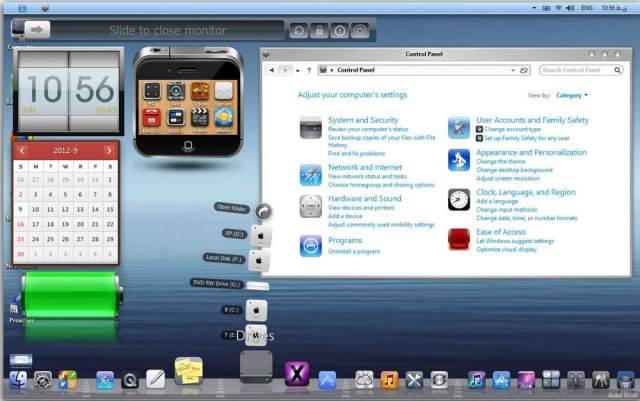Image resolution: width=640 pixels, height=401 pixels.
Task: Expand the address bar history dropdown arrow
Action: coord(513,70)
